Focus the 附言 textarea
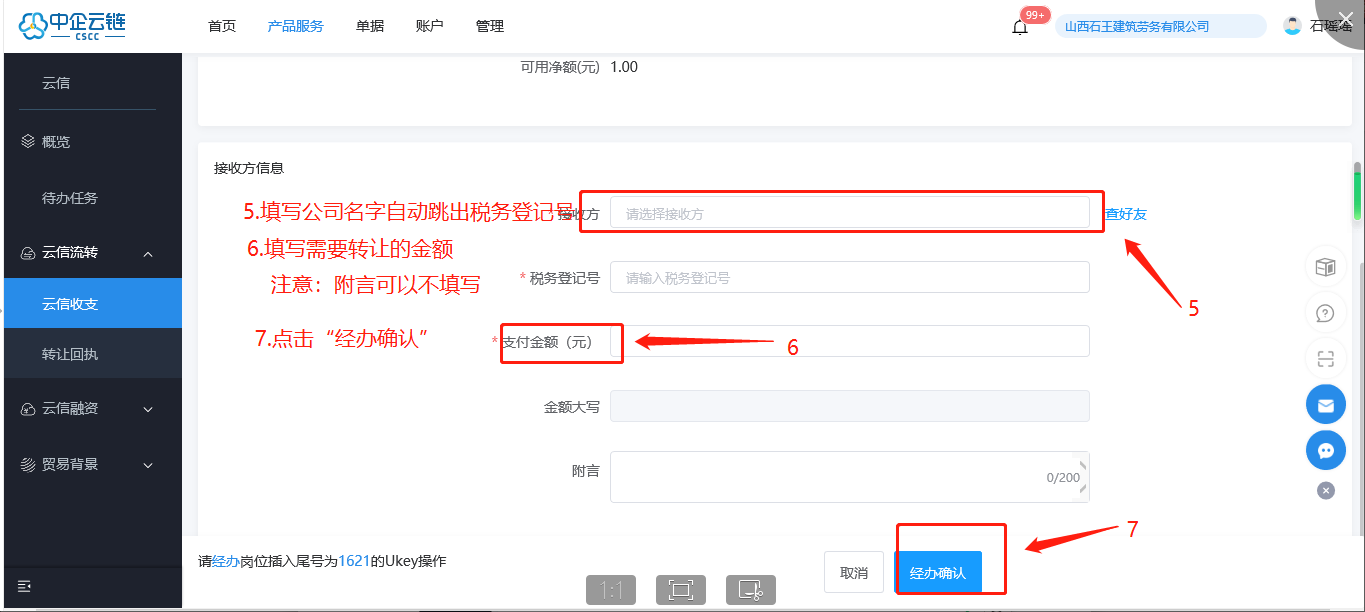Screen dimensions: 1365x612 (x=849, y=476)
